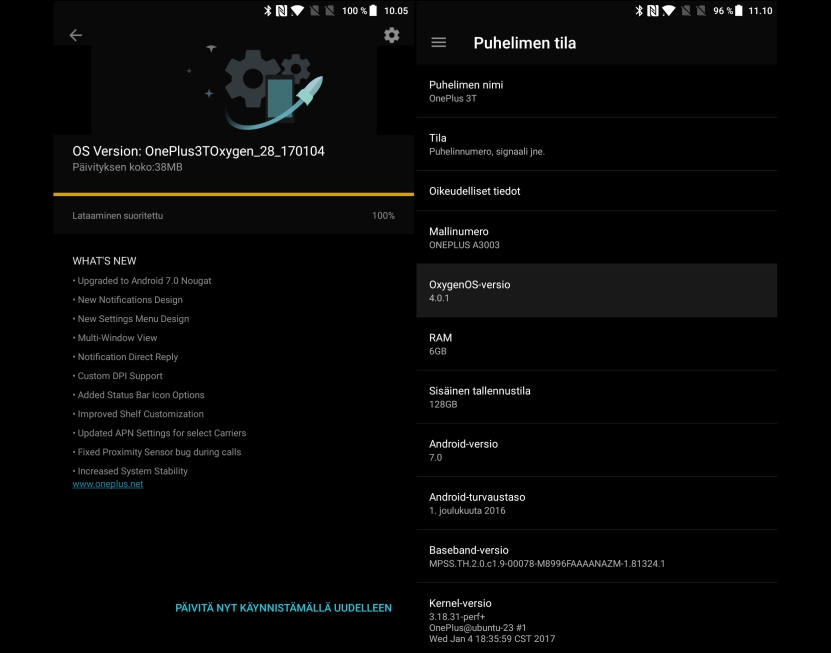Tap the back arrow on update screen
The height and width of the screenshot is (653, 831).
click(76, 36)
